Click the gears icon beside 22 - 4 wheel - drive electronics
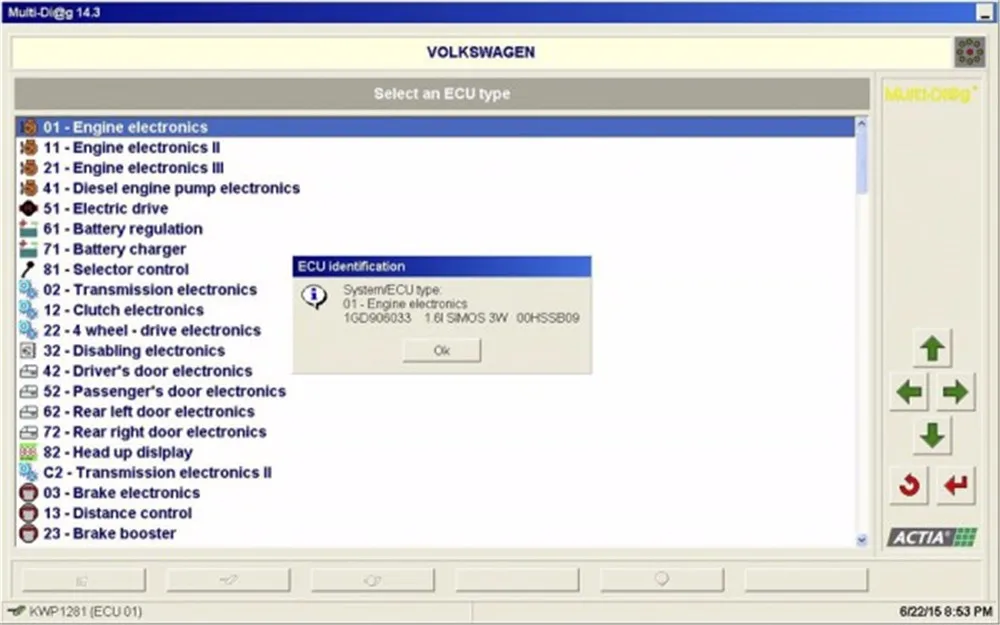1000x625 pixels. tap(28, 330)
